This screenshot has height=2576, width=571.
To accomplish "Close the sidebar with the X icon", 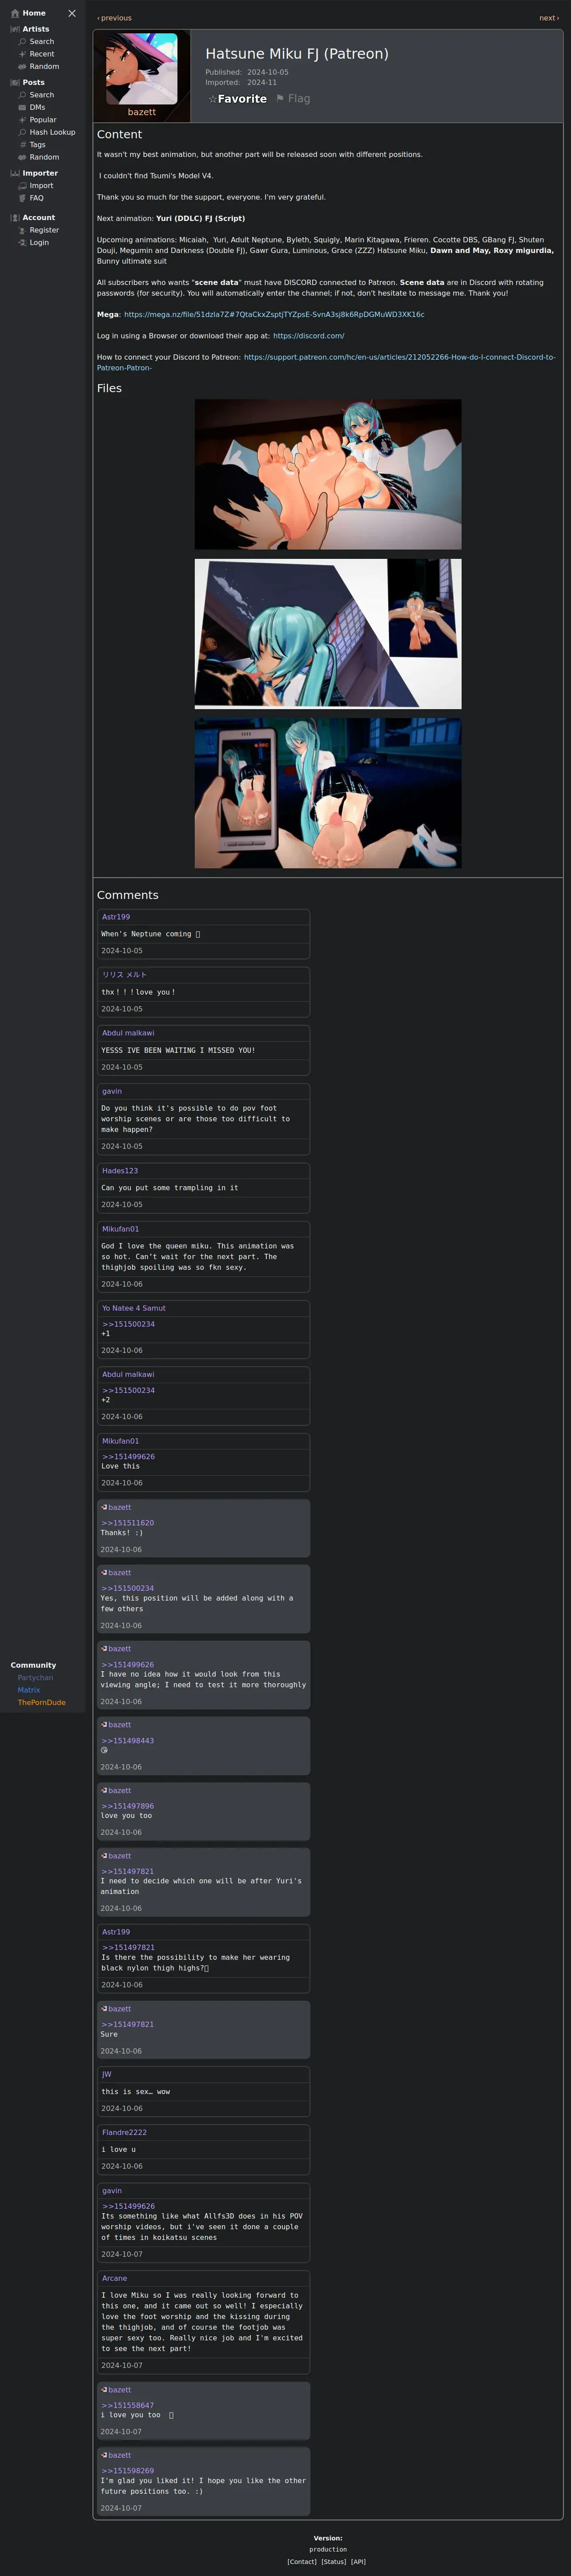I will (72, 13).
